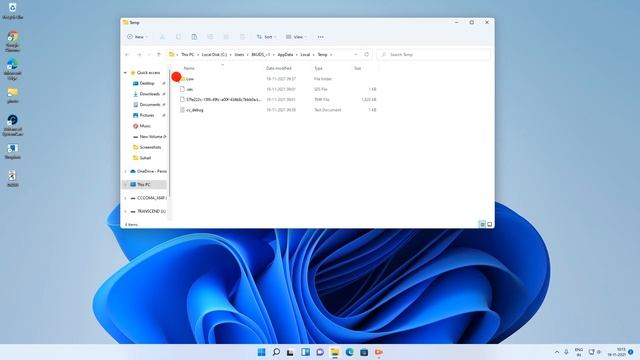
Task: Expand the OneDrive tree node
Action: click(125, 171)
